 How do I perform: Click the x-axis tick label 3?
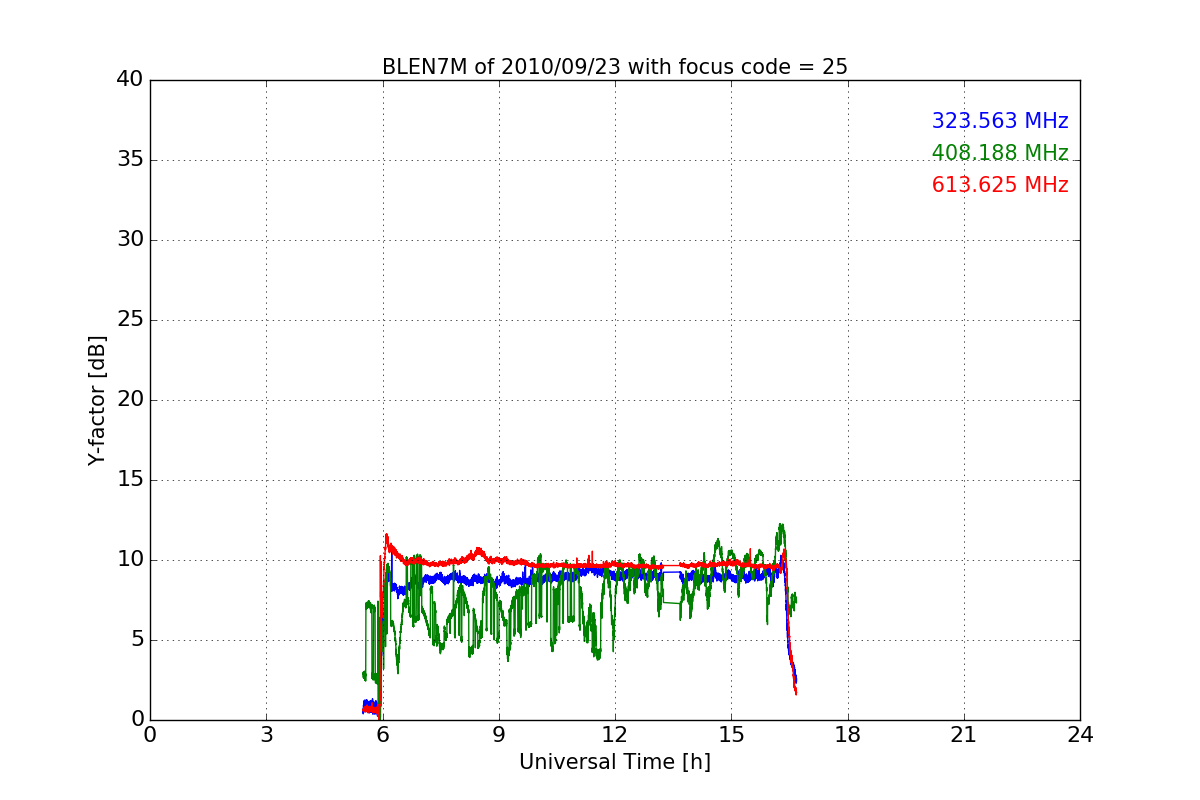coord(266,734)
